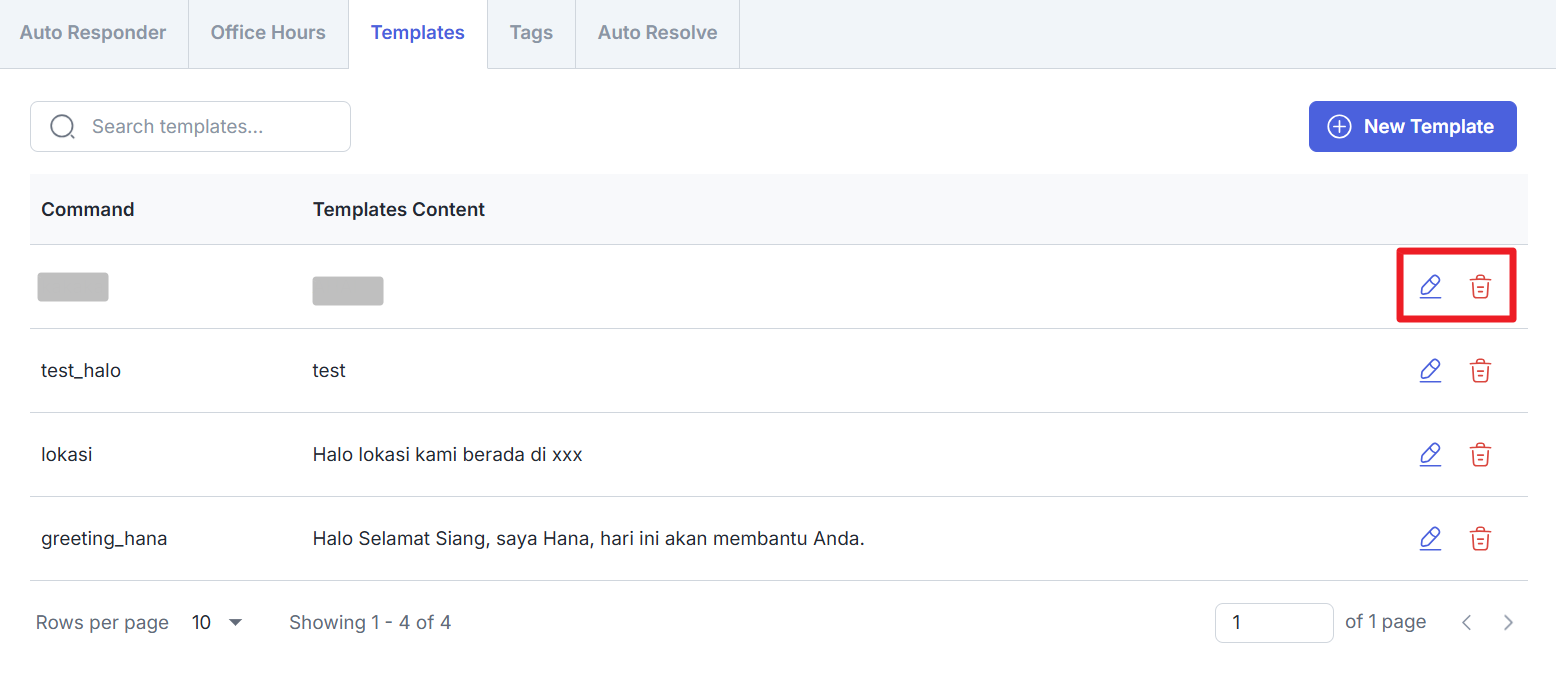Screen dimensions: 1556x673
Task: Delete the greeting_hana template
Action: click(x=1480, y=539)
